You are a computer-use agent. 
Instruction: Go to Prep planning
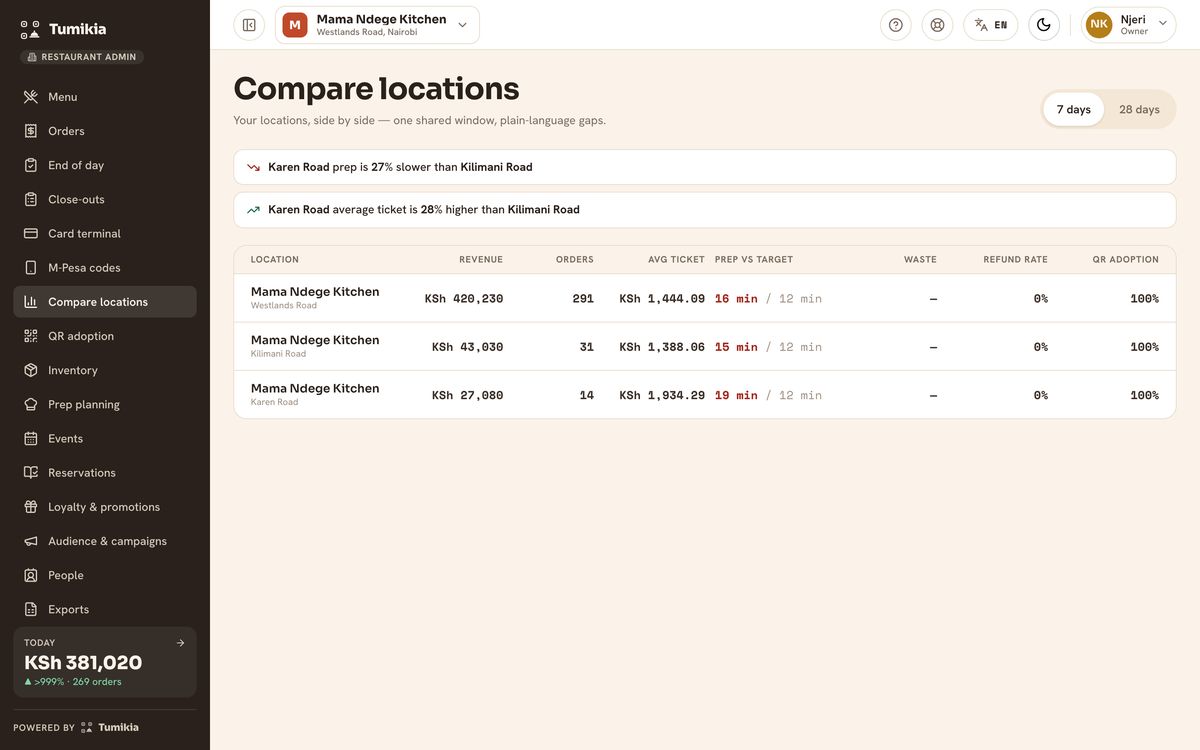tap(105, 404)
